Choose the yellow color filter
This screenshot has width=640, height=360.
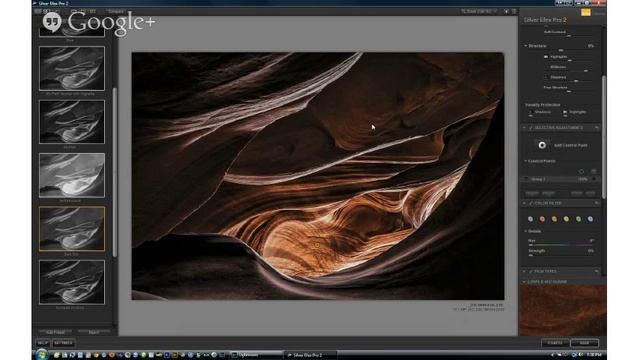pyautogui.click(x=566, y=219)
